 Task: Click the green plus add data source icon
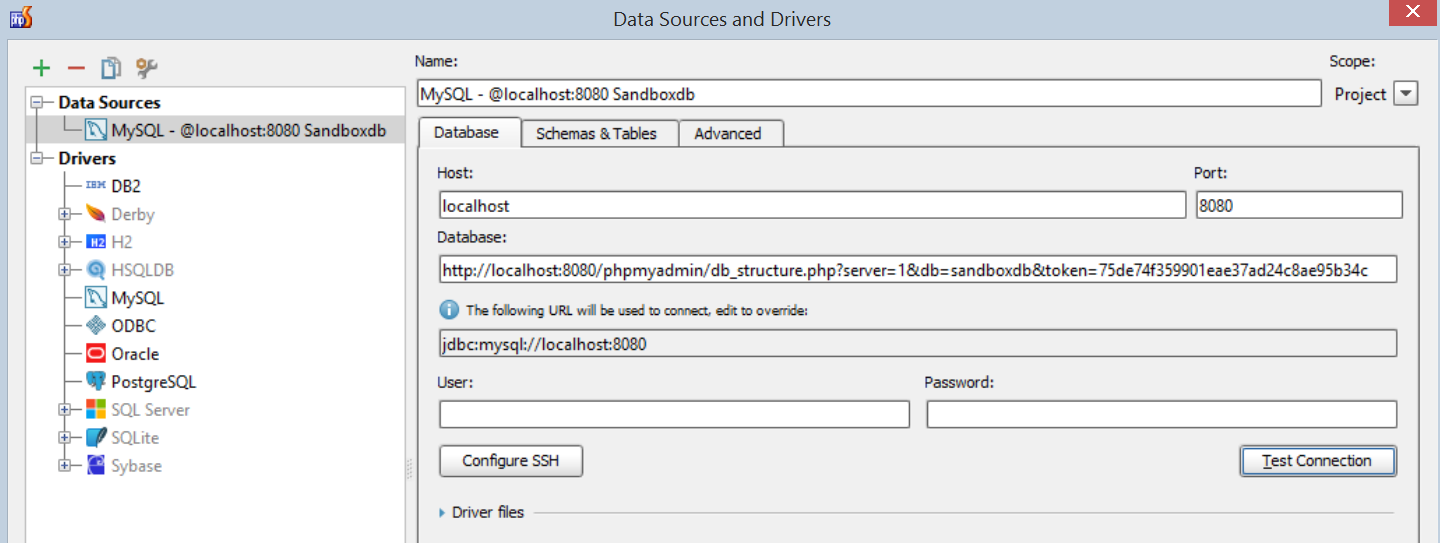coord(41,68)
